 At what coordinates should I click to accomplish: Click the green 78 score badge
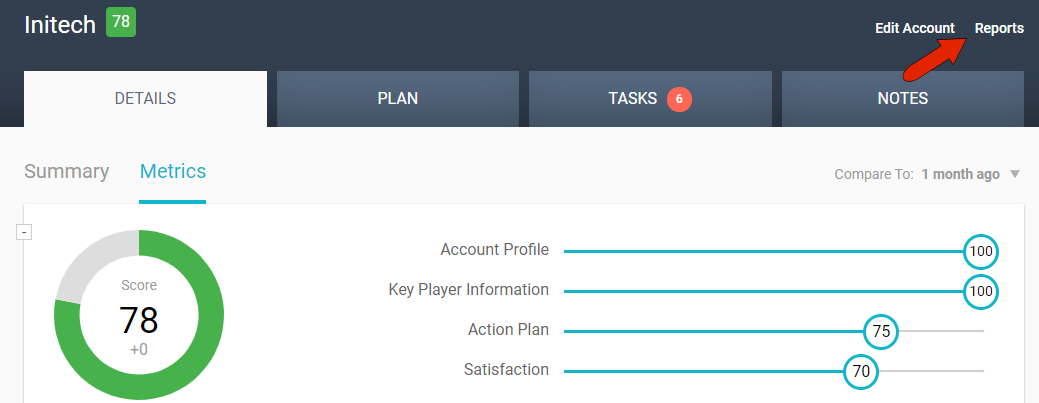point(120,22)
